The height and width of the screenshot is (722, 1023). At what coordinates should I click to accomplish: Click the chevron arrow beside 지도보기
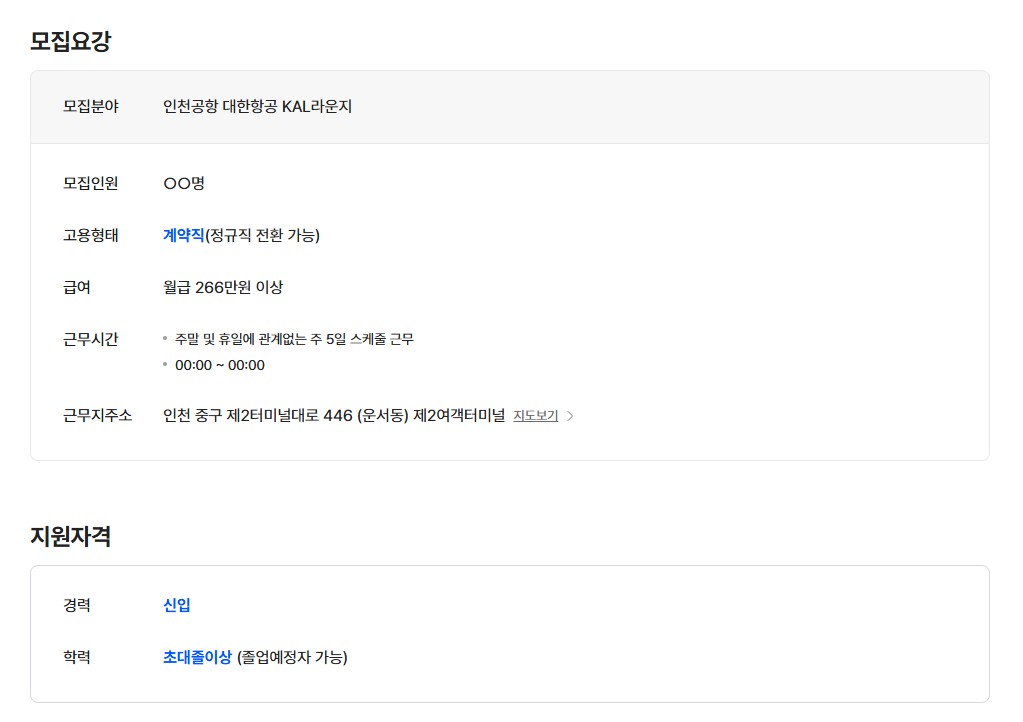pos(570,416)
